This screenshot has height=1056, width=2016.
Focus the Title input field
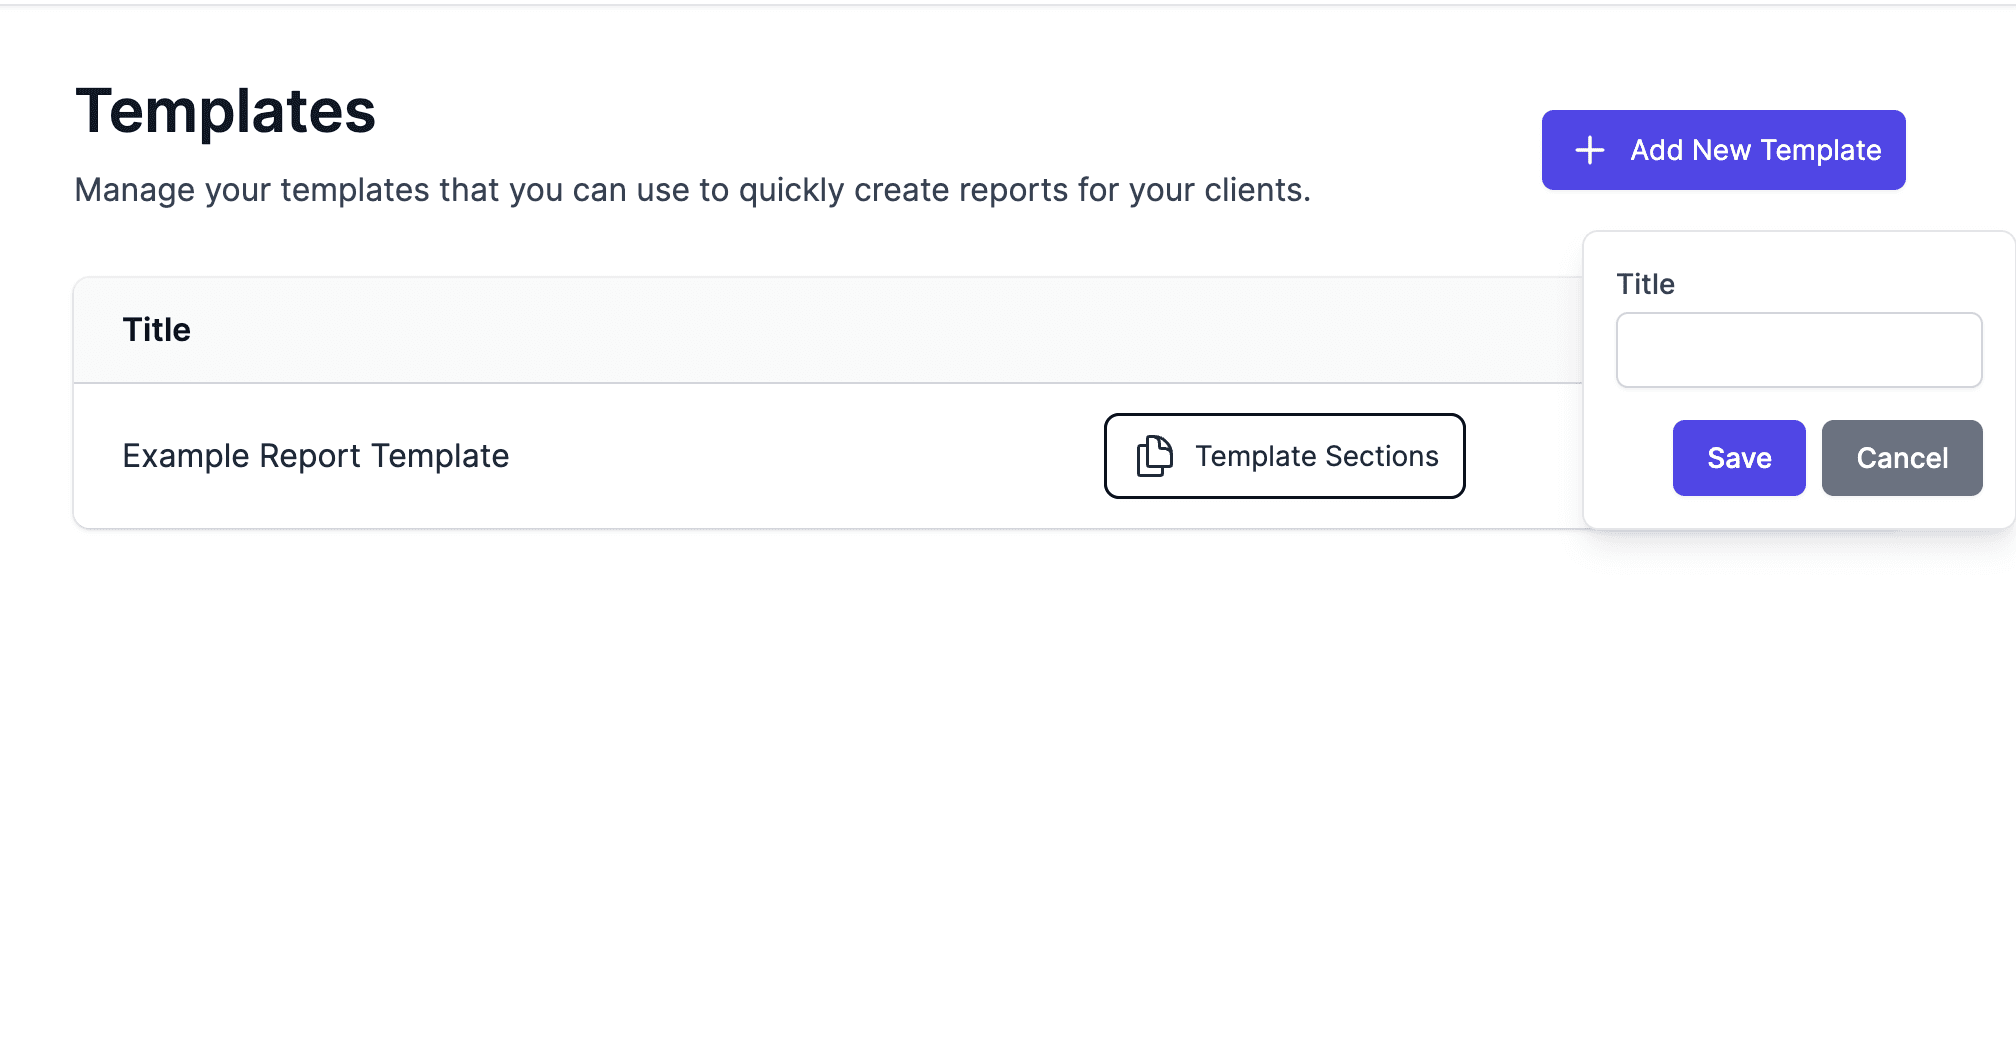click(1798, 350)
